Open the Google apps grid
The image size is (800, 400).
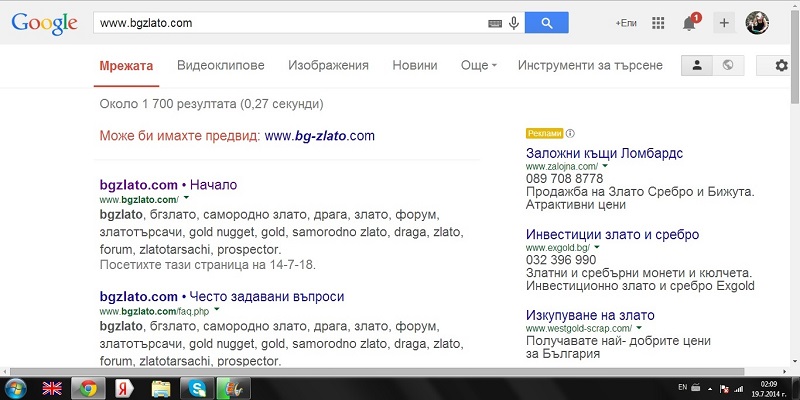click(x=658, y=23)
